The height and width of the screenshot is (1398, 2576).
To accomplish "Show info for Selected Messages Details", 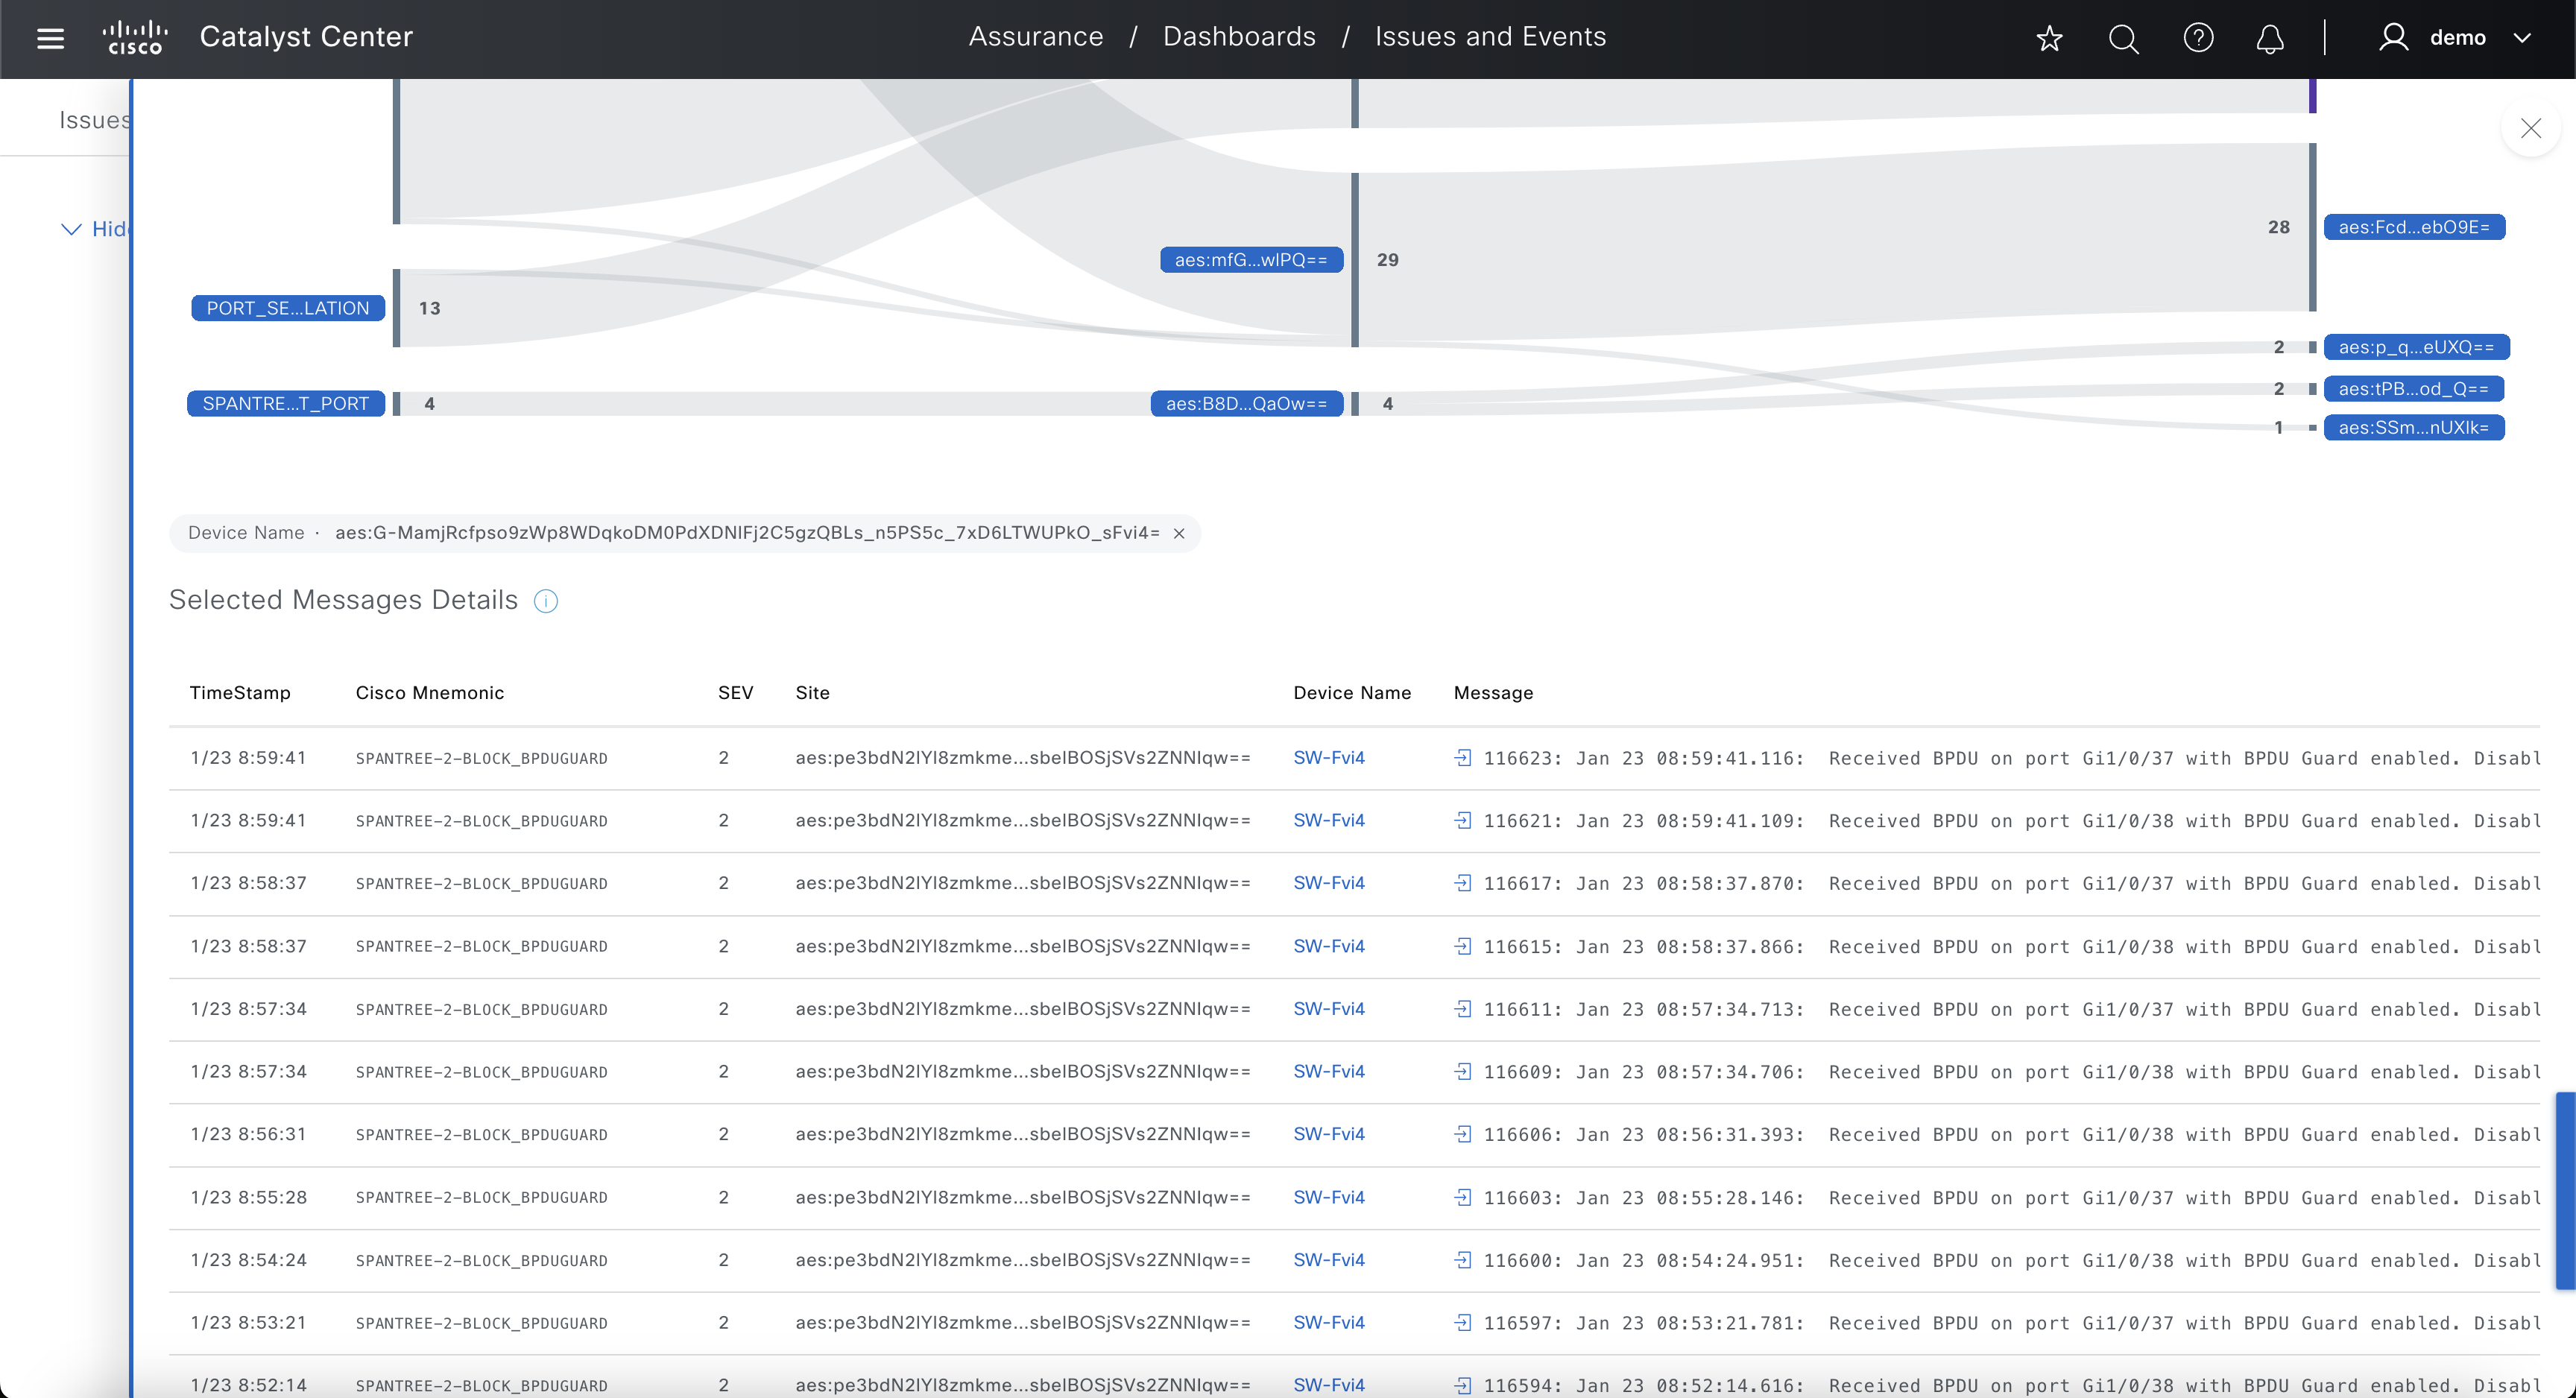I will (546, 601).
